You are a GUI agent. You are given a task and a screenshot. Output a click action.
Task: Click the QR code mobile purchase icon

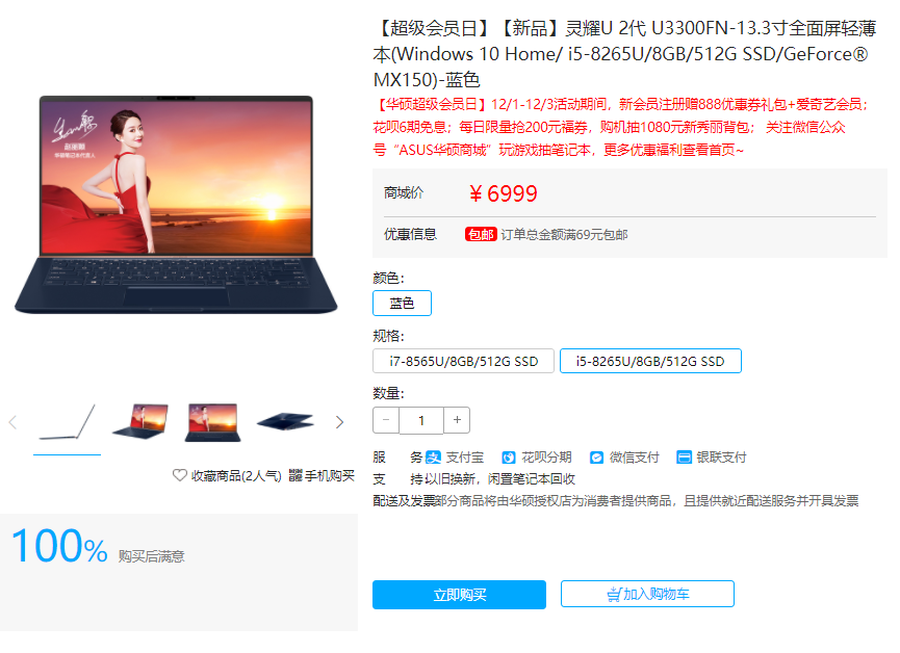pyautogui.click(x=295, y=475)
